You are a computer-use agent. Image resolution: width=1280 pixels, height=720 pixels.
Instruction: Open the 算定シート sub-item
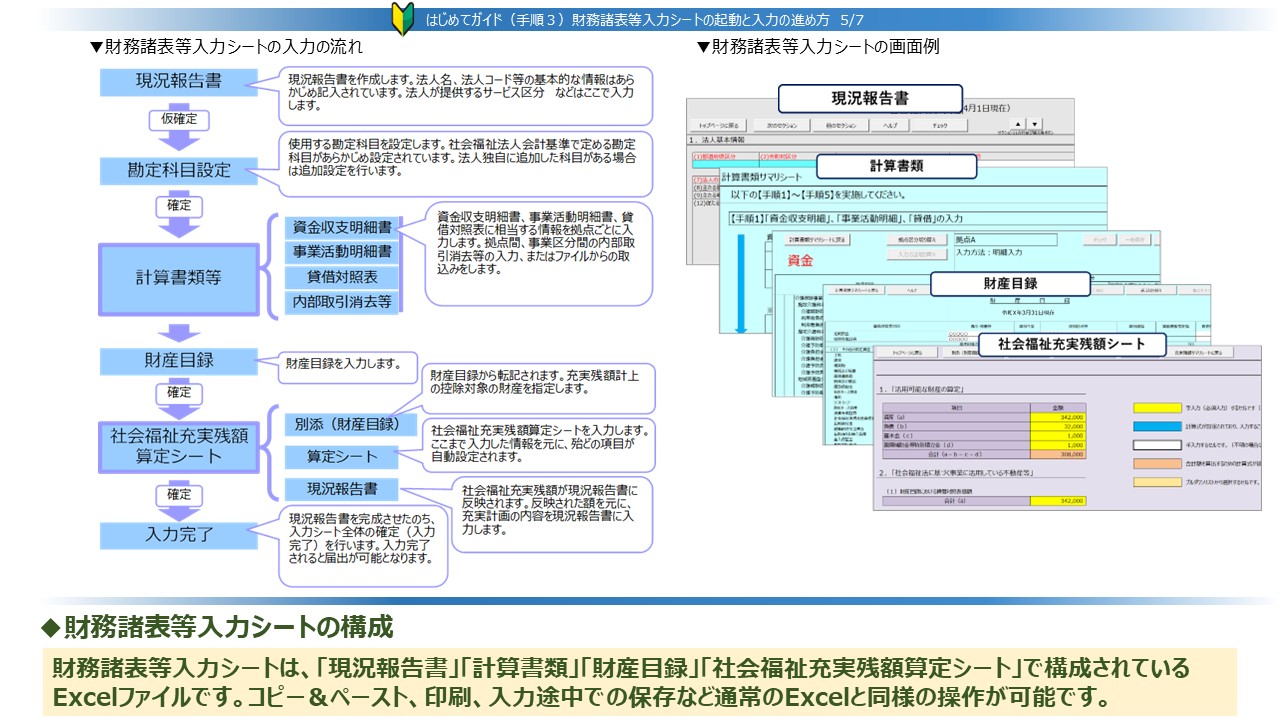342,457
